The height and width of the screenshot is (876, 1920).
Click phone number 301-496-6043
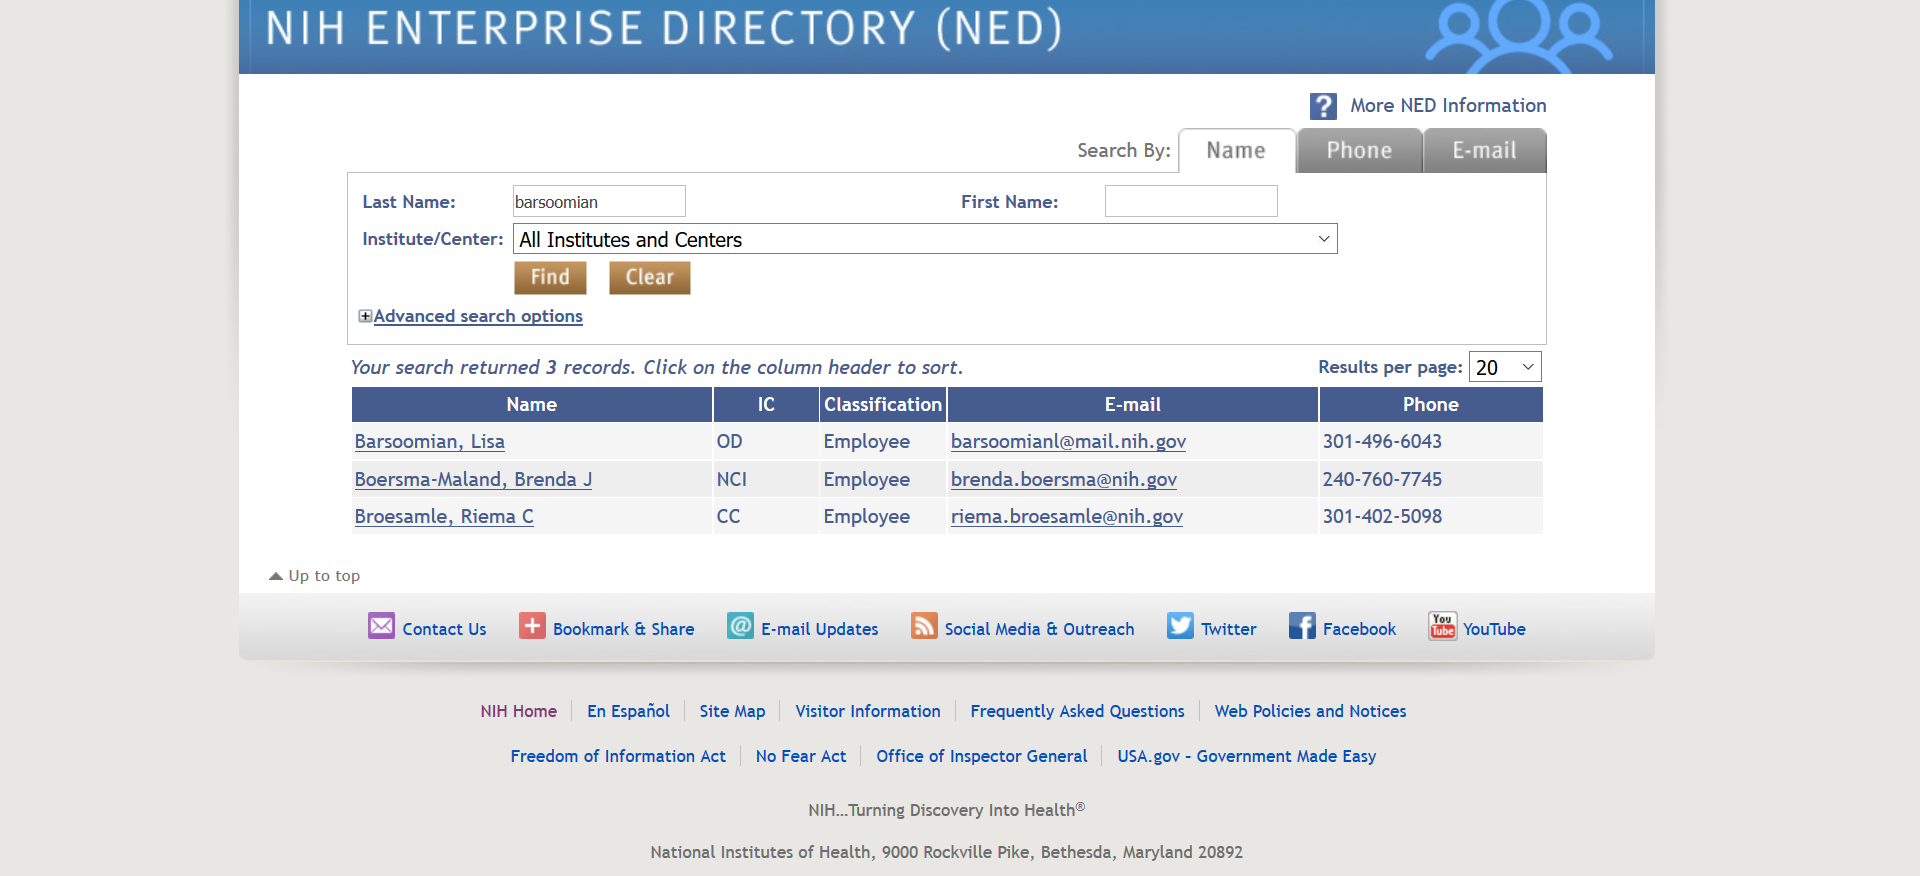point(1382,441)
